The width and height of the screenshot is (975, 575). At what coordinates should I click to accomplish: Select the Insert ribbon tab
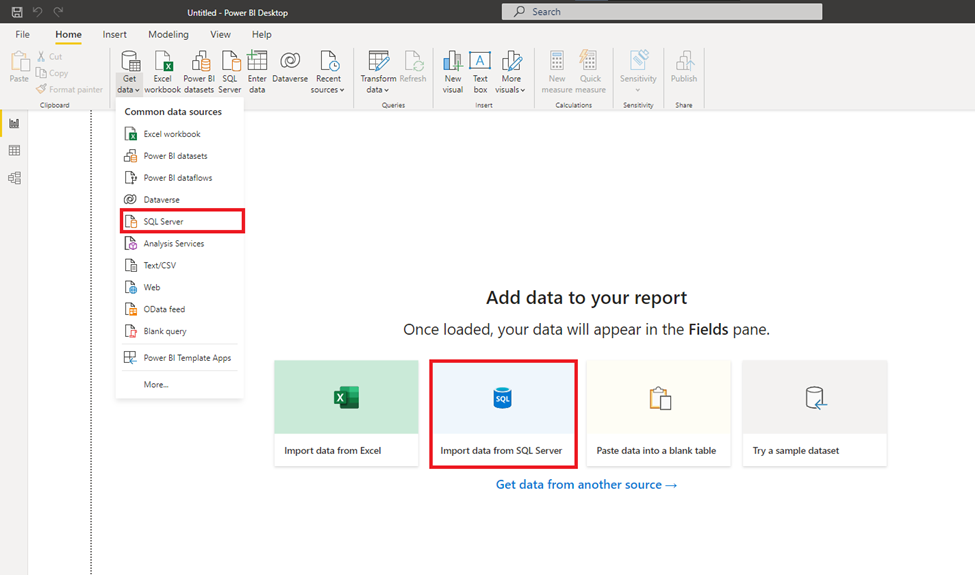tap(114, 34)
